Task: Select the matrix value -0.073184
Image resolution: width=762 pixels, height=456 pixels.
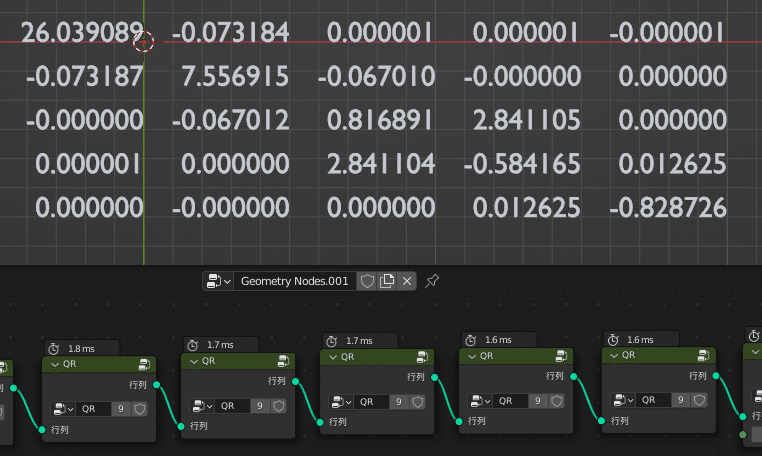Action: click(x=230, y=32)
